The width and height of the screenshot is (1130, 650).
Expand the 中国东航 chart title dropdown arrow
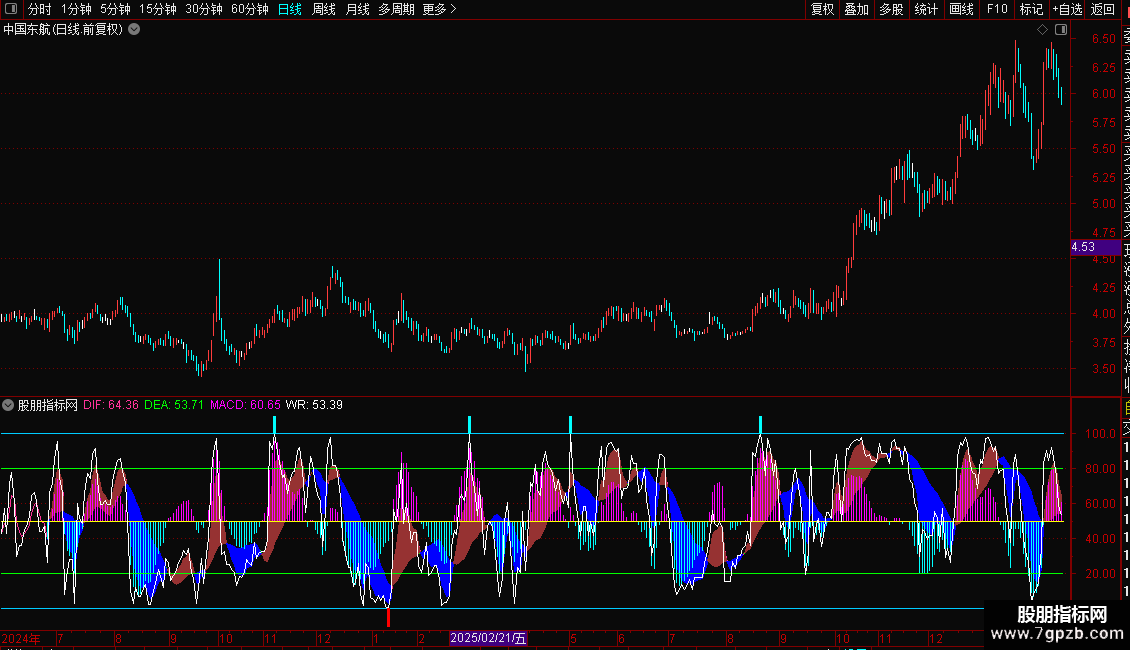click(x=134, y=30)
